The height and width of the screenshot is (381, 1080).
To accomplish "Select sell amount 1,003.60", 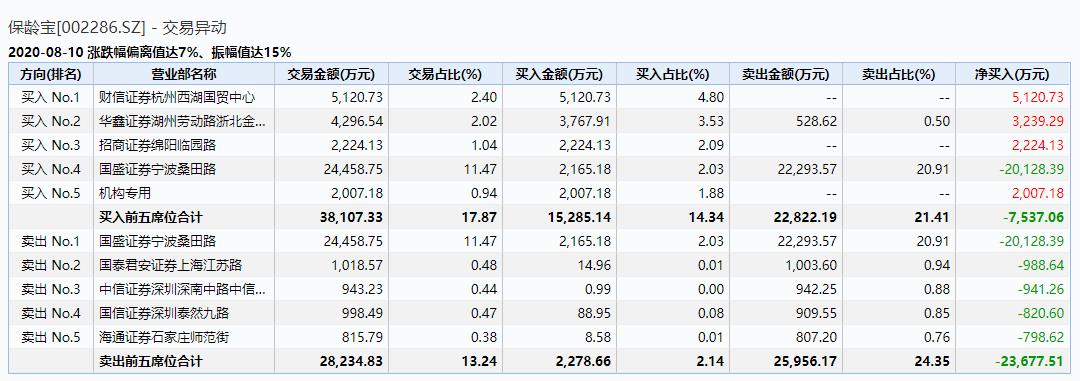I will pyautogui.click(x=810, y=265).
